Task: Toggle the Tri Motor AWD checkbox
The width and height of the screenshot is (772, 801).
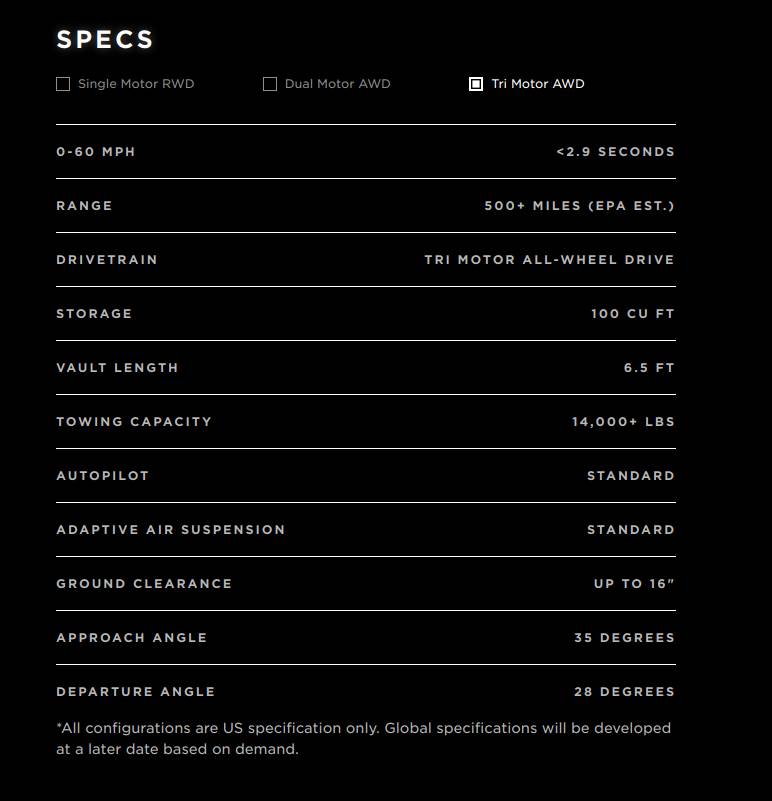Action: pos(476,84)
